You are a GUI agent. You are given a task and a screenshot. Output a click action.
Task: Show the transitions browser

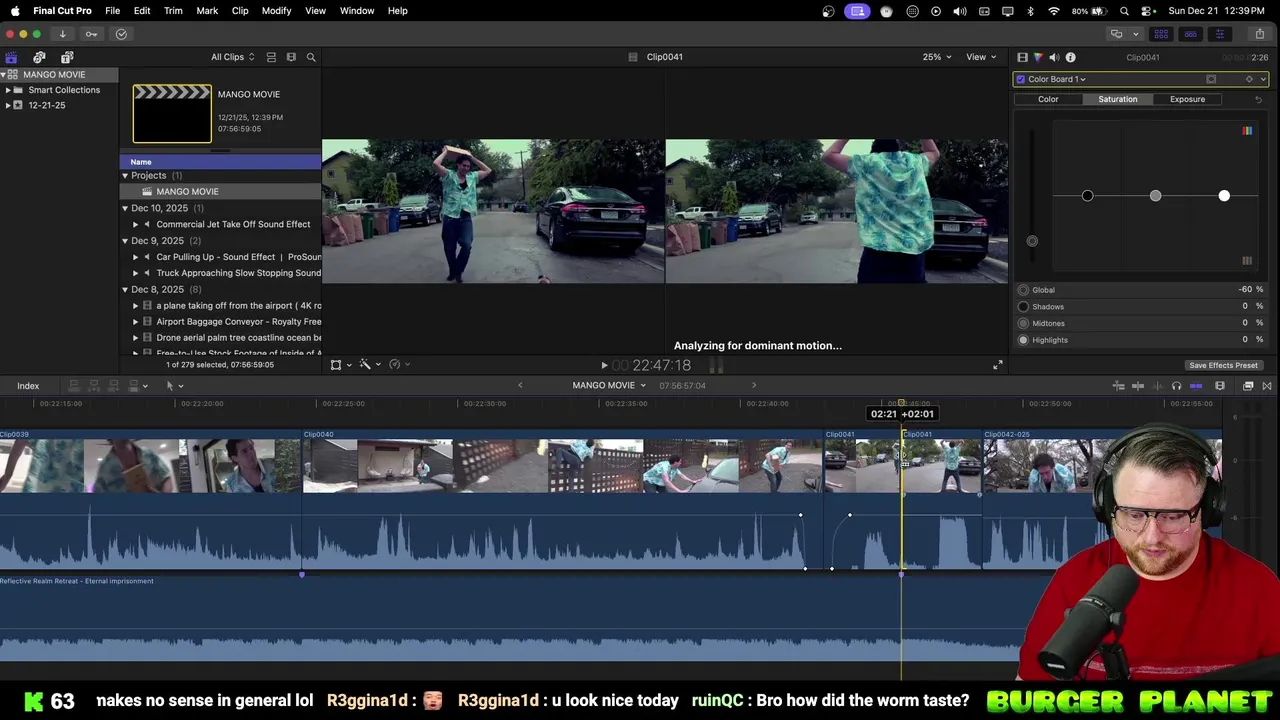(1267, 386)
